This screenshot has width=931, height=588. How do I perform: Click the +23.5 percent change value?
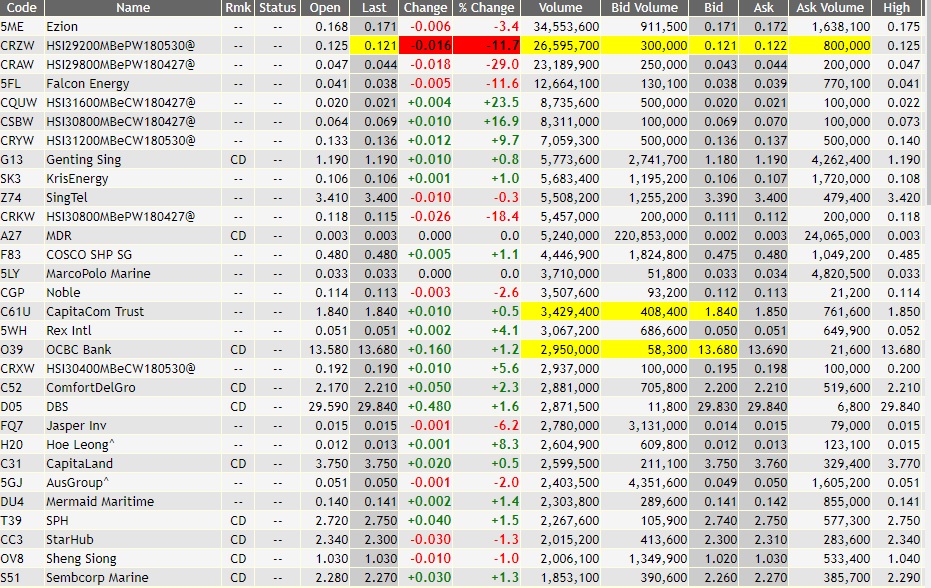tap(501, 103)
